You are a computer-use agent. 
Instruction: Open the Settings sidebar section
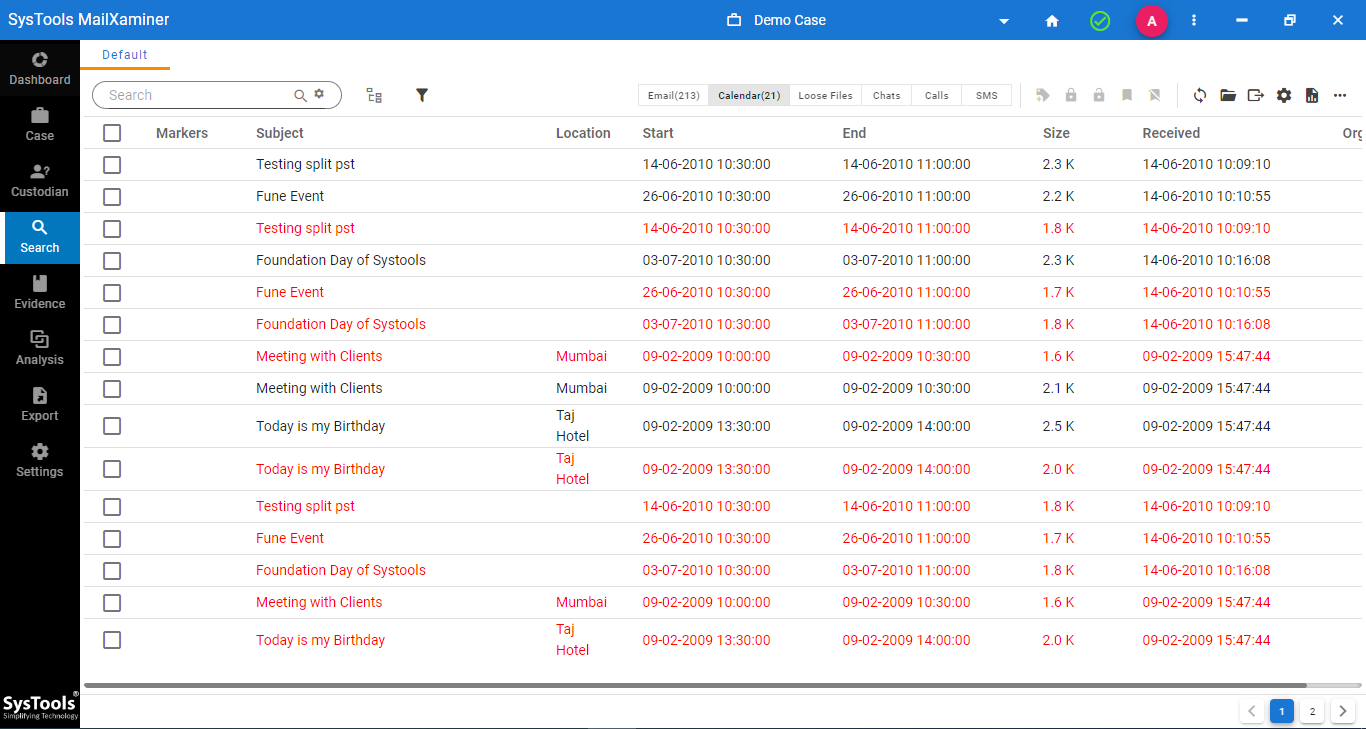[40, 461]
